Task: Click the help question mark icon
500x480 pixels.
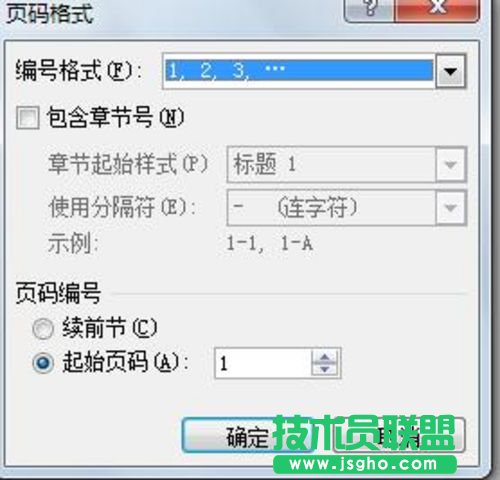Action: [370, 9]
